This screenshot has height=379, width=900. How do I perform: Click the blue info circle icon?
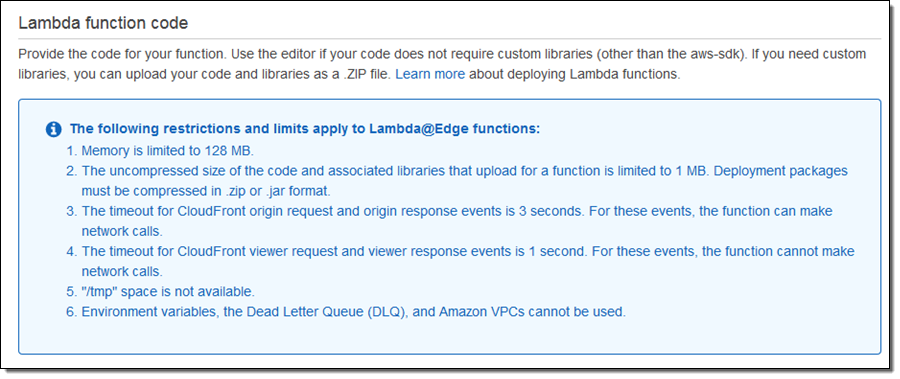click(53, 130)
